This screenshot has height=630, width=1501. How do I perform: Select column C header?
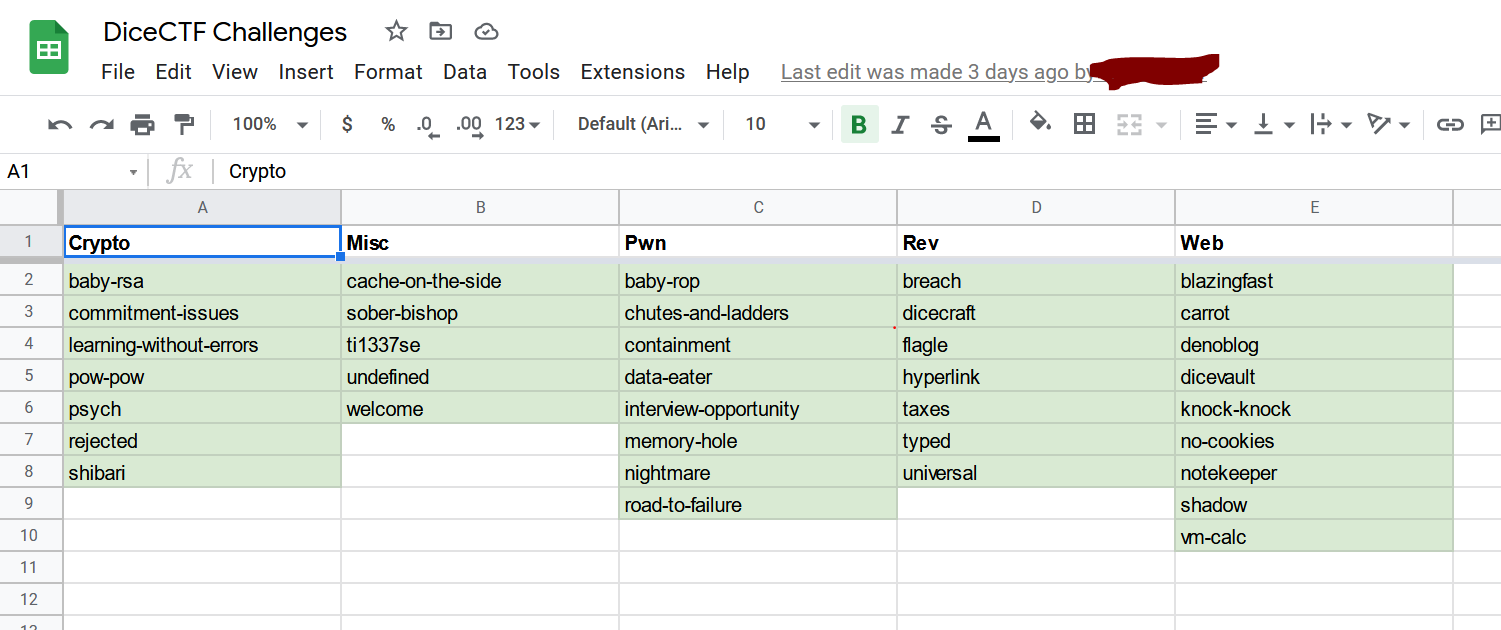click(758, 208)
